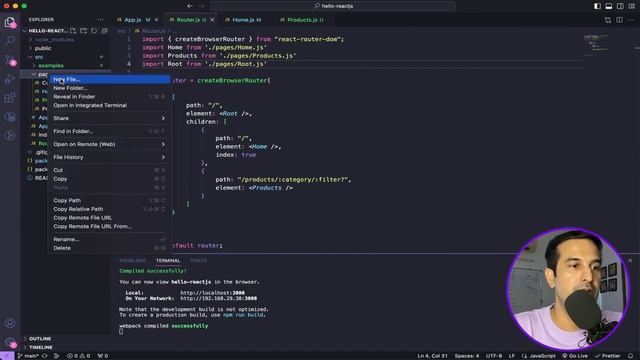
Task: Go back using navigation arrow
Action: tap(190, 6)
